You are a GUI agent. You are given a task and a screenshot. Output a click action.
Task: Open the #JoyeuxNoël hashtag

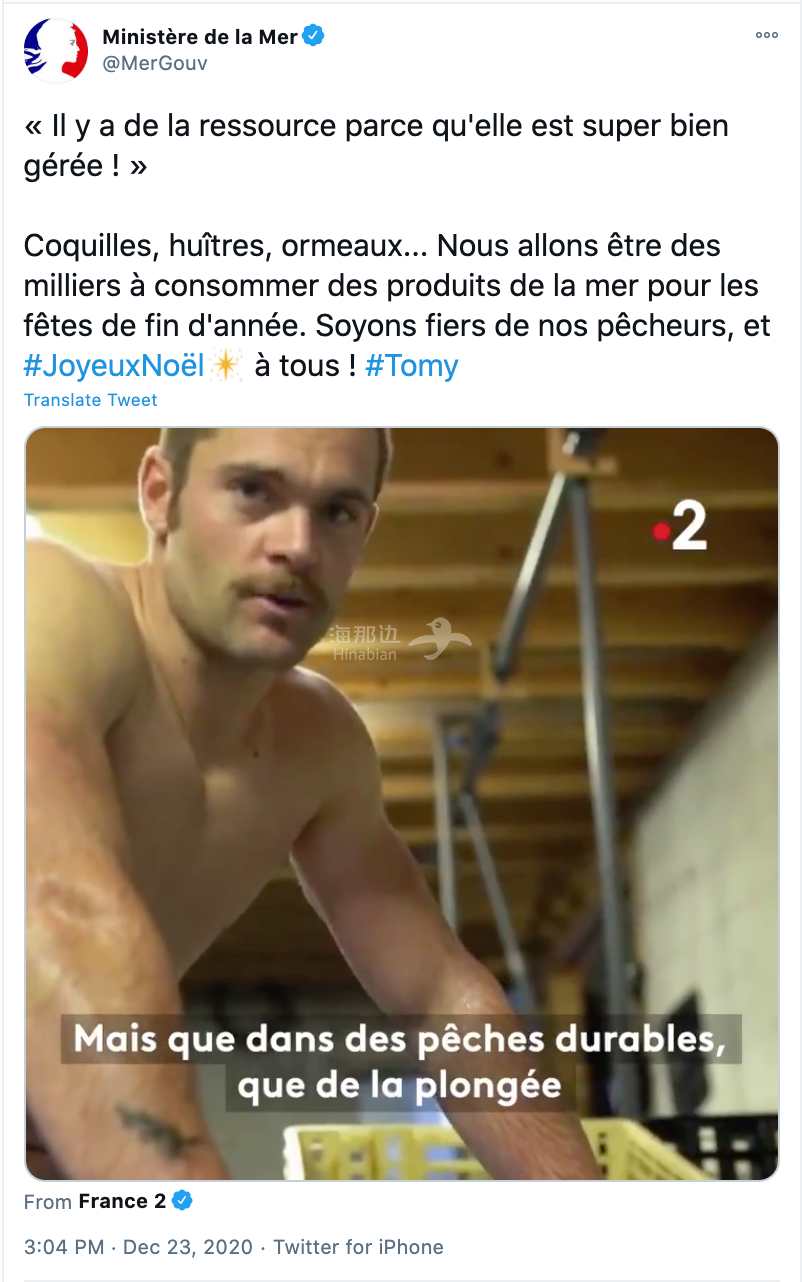pos(114,365)
